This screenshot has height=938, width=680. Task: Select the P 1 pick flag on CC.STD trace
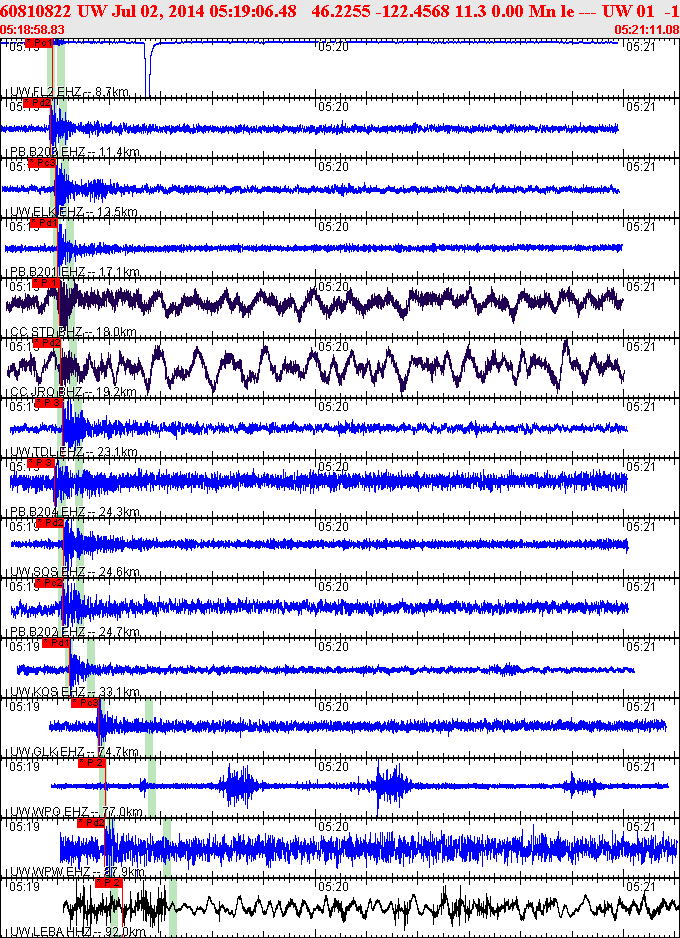click(x=46, y=282)
